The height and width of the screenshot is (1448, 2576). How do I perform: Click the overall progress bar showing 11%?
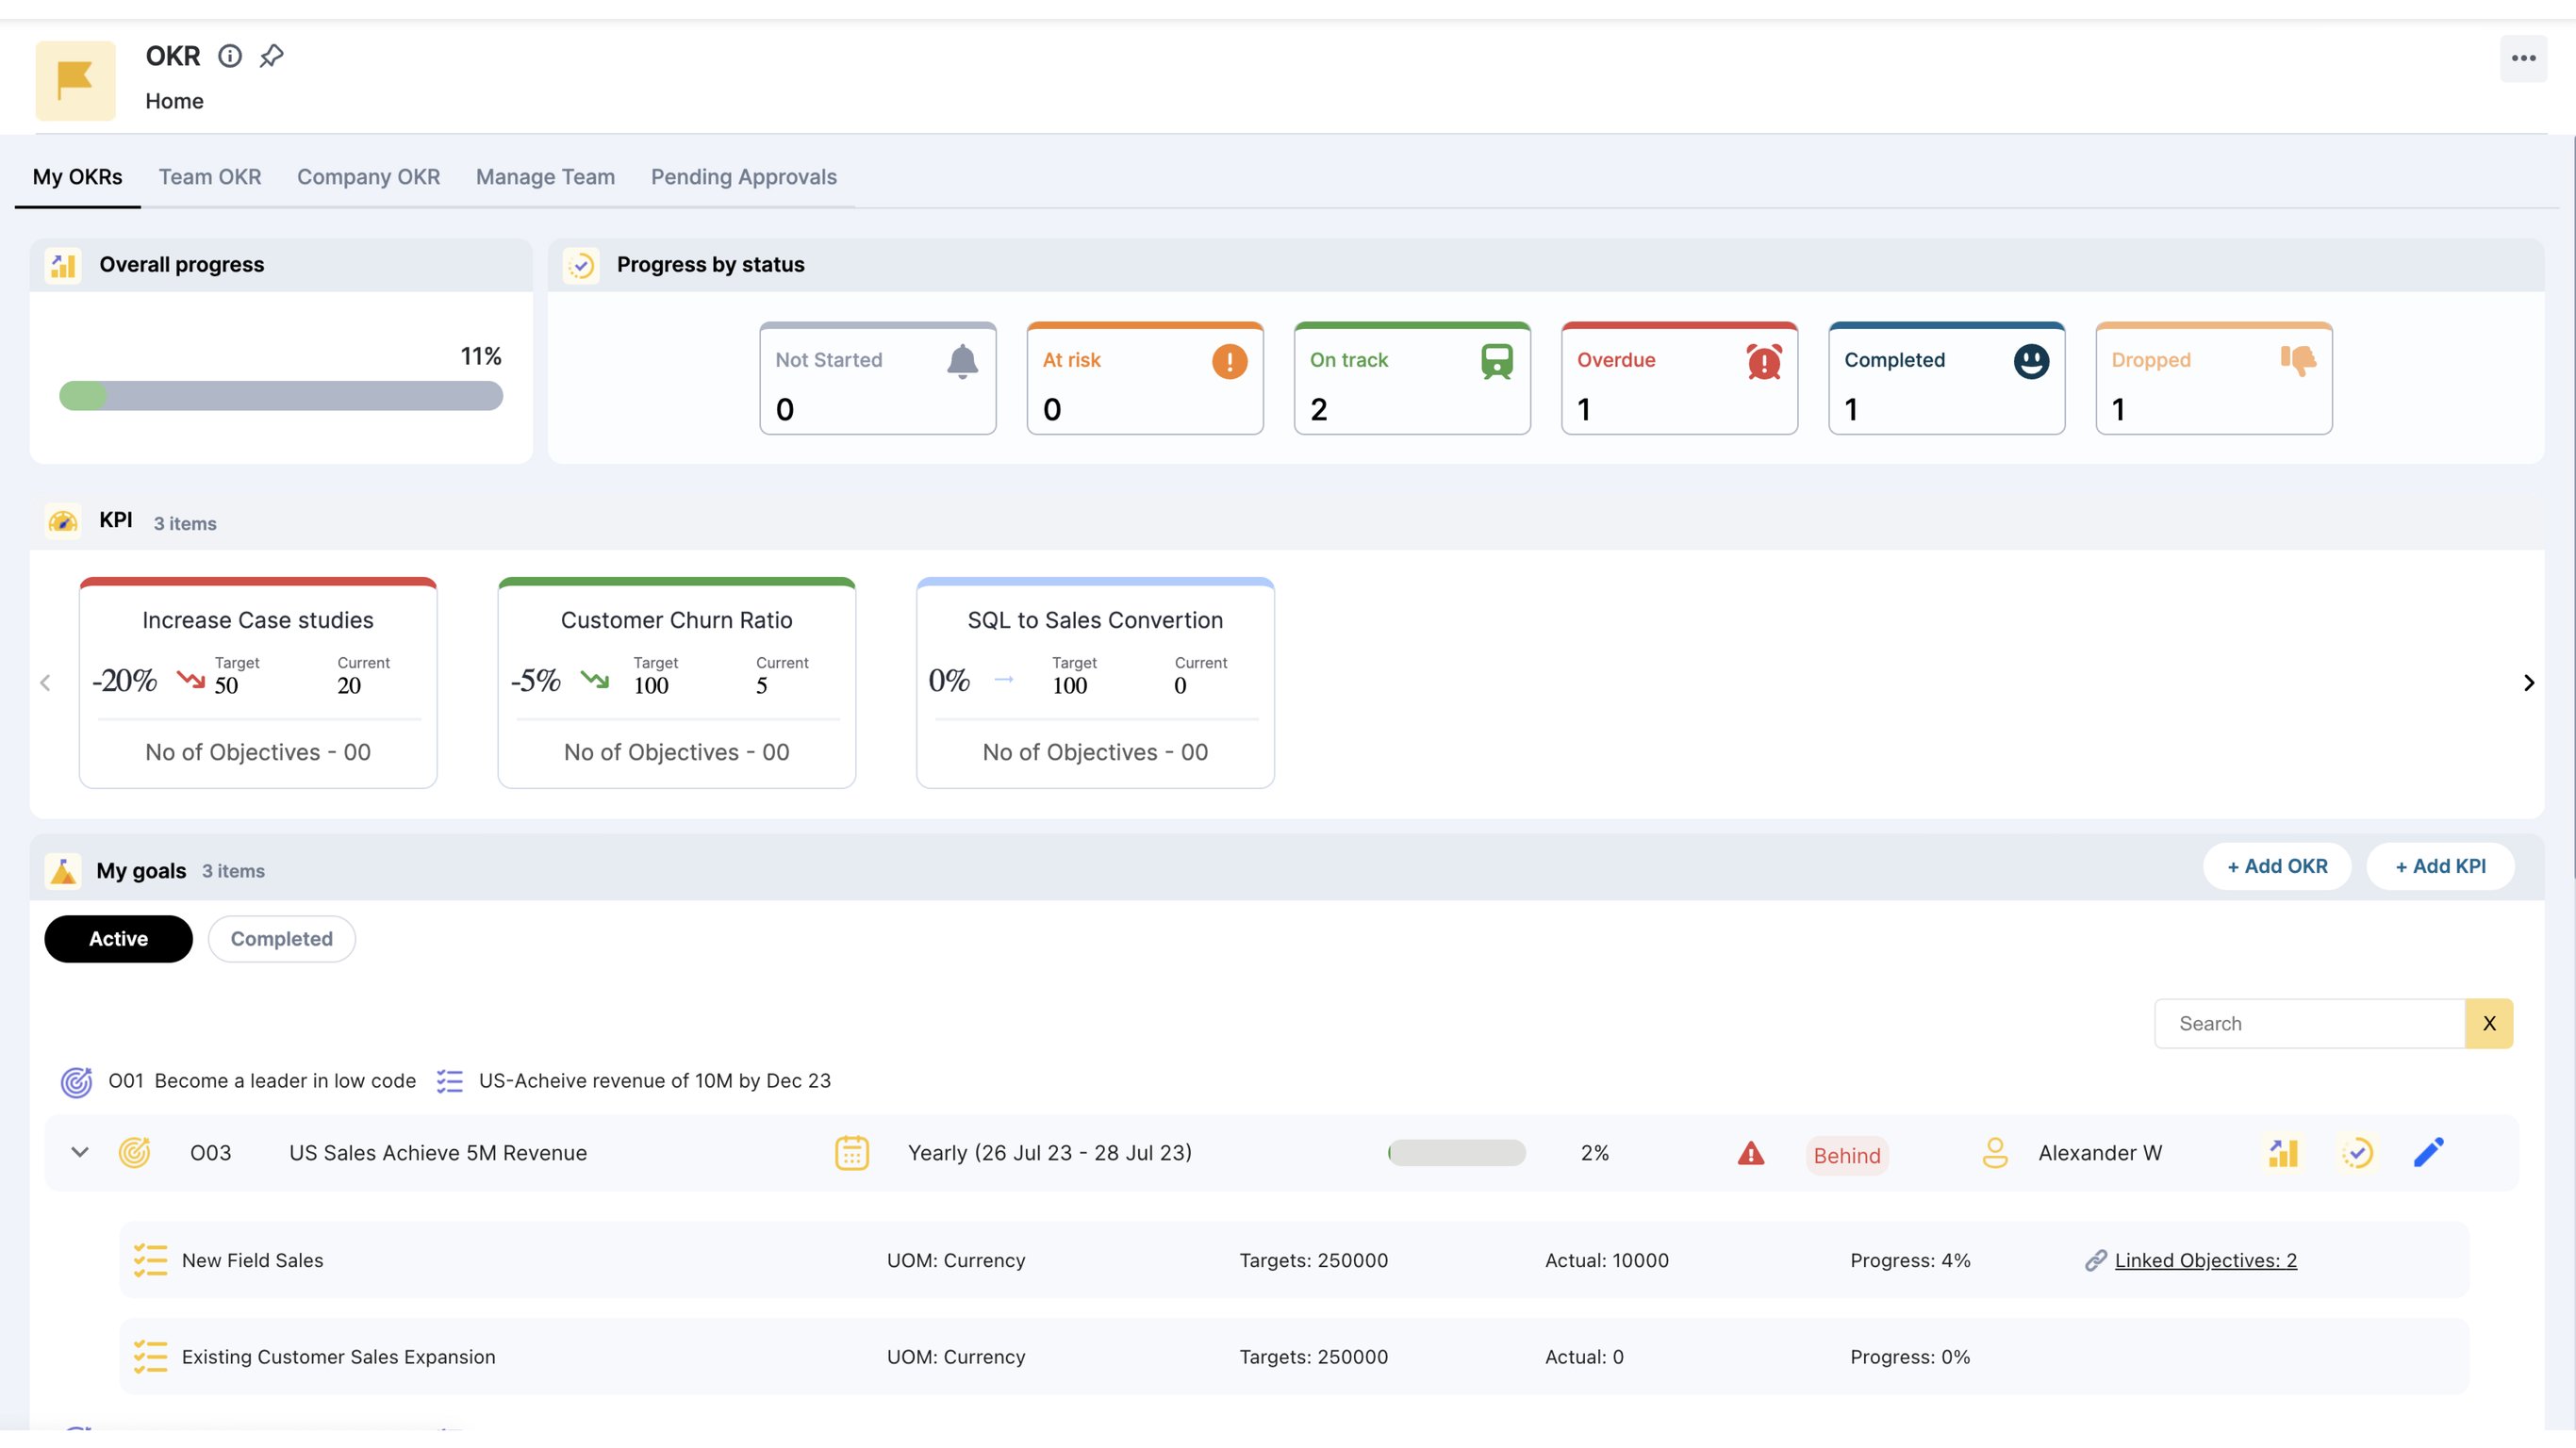(281, 395)
